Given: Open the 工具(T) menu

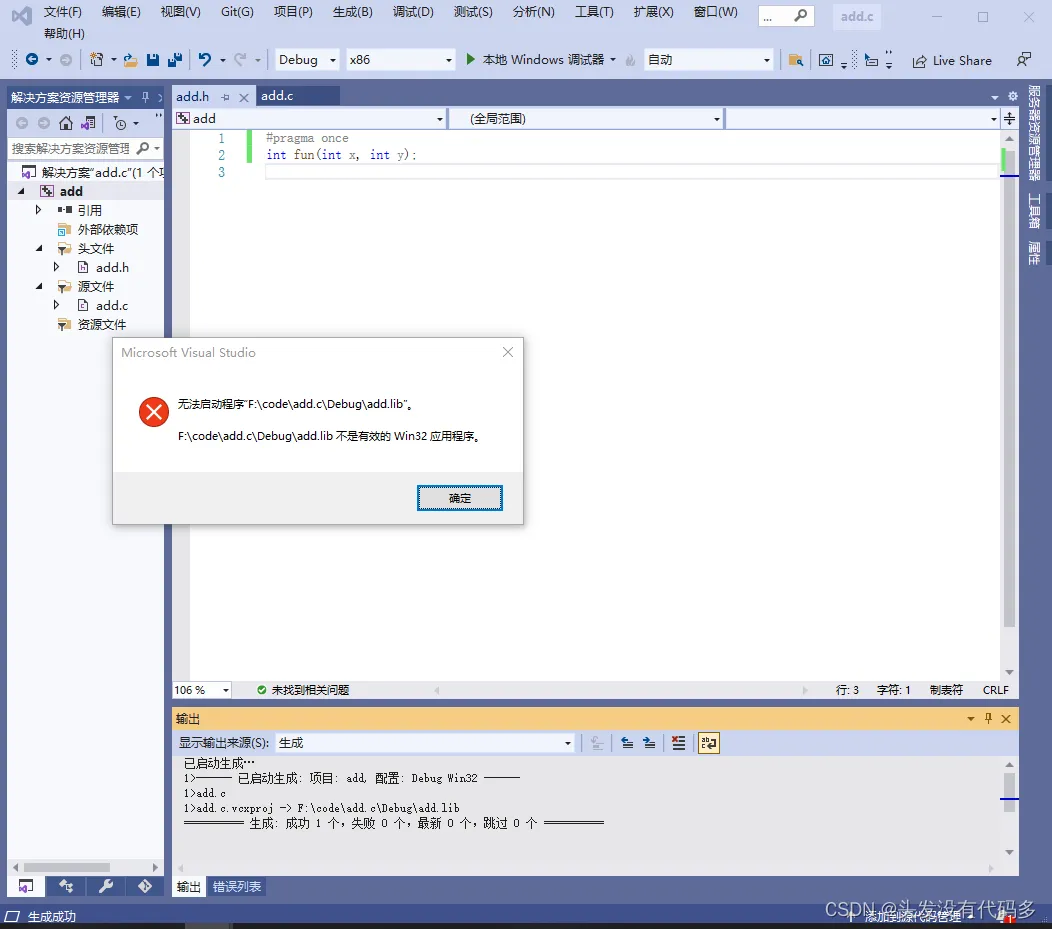Looking at the screenshot, I should click(594, 11).
